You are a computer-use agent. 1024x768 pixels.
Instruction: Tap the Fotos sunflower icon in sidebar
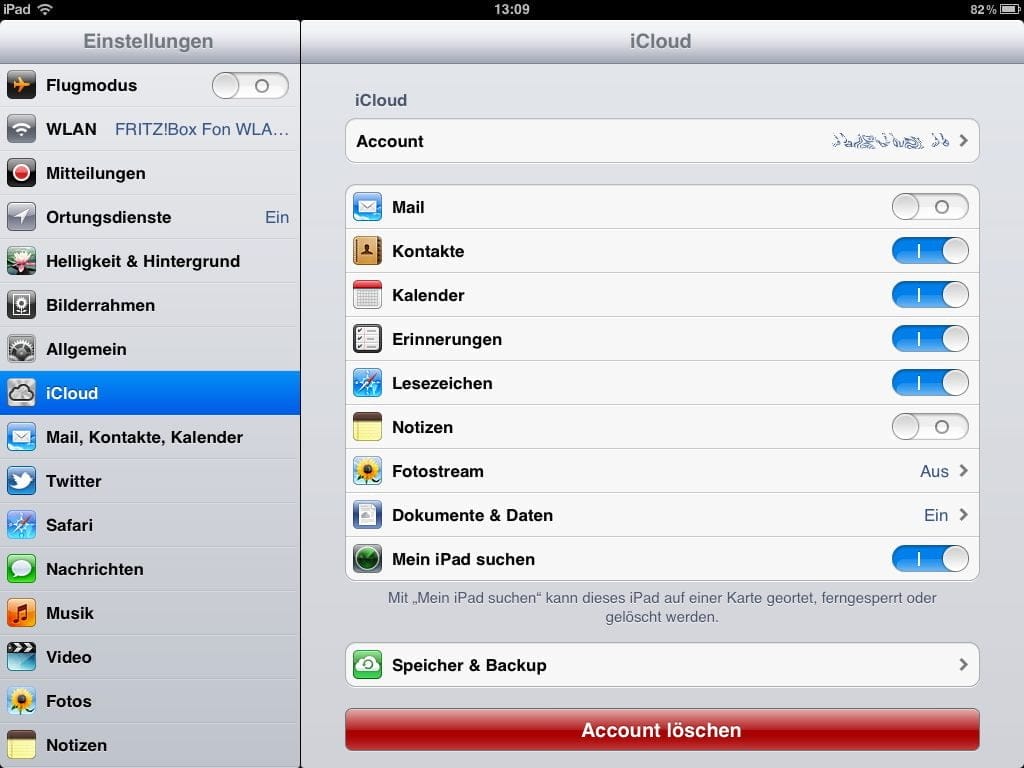click(22, 701)
